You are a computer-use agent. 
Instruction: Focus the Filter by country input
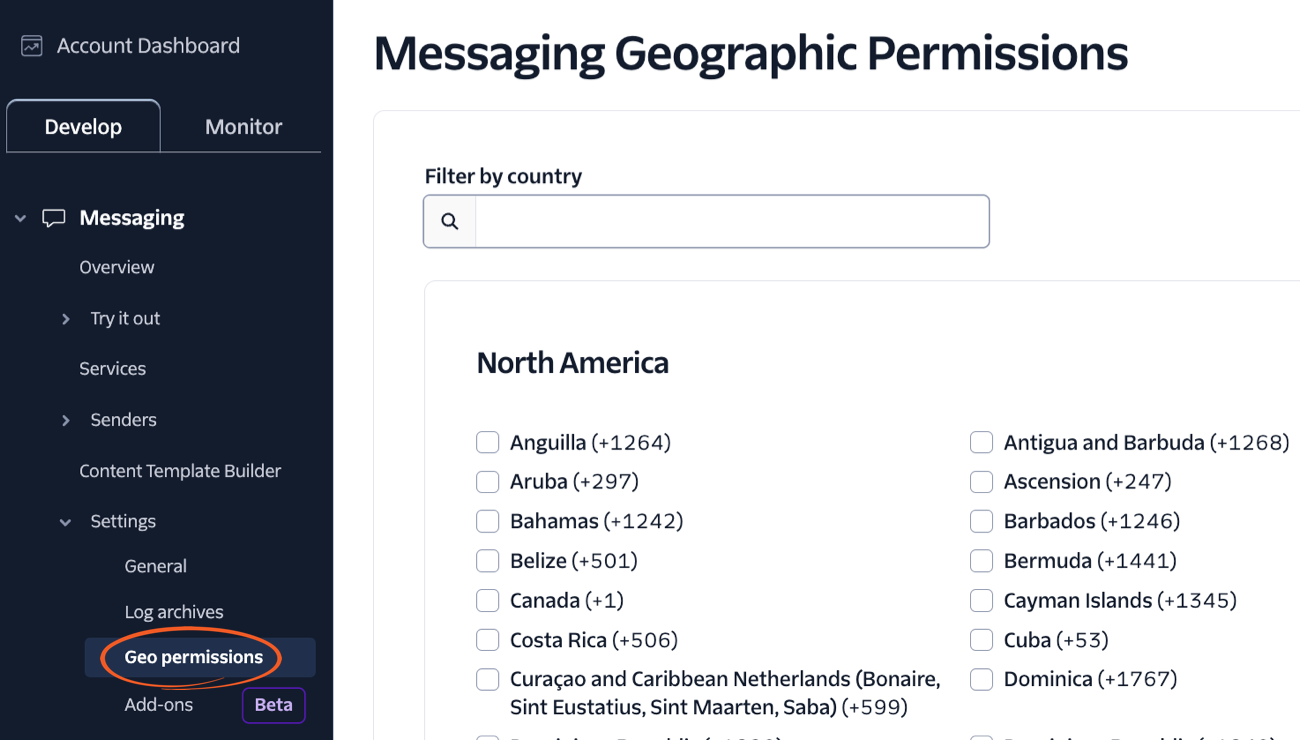click(x=732, y=221)
